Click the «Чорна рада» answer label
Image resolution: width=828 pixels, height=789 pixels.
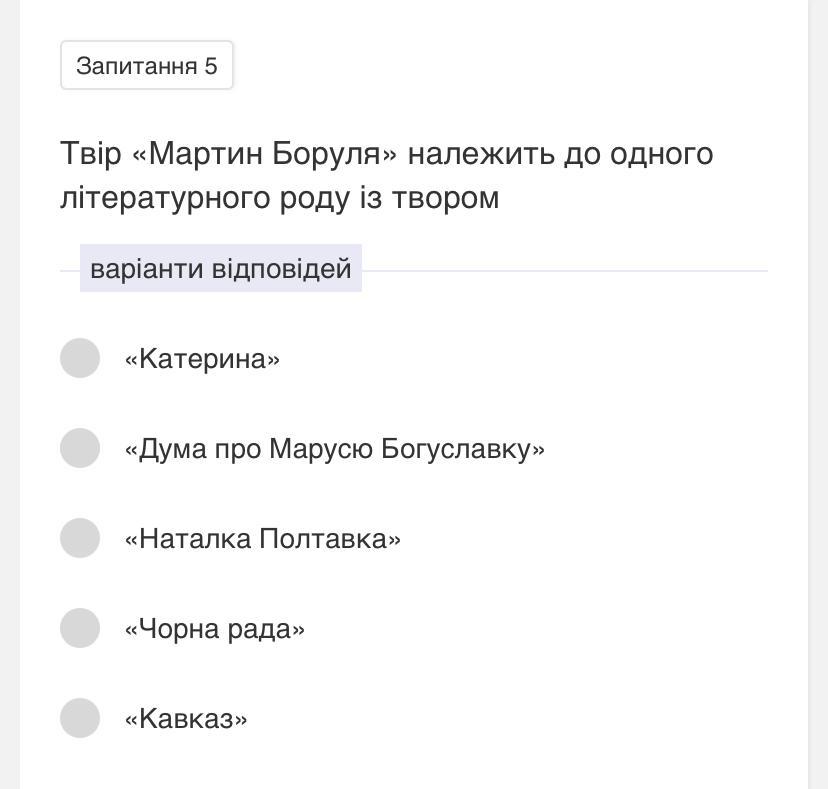click(x=214, y=629)
